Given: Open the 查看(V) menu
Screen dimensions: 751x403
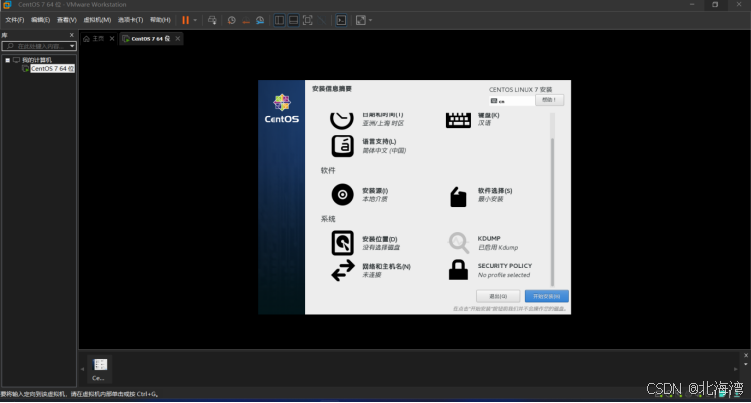Looking at the screenshot, I should coord(67,20).
